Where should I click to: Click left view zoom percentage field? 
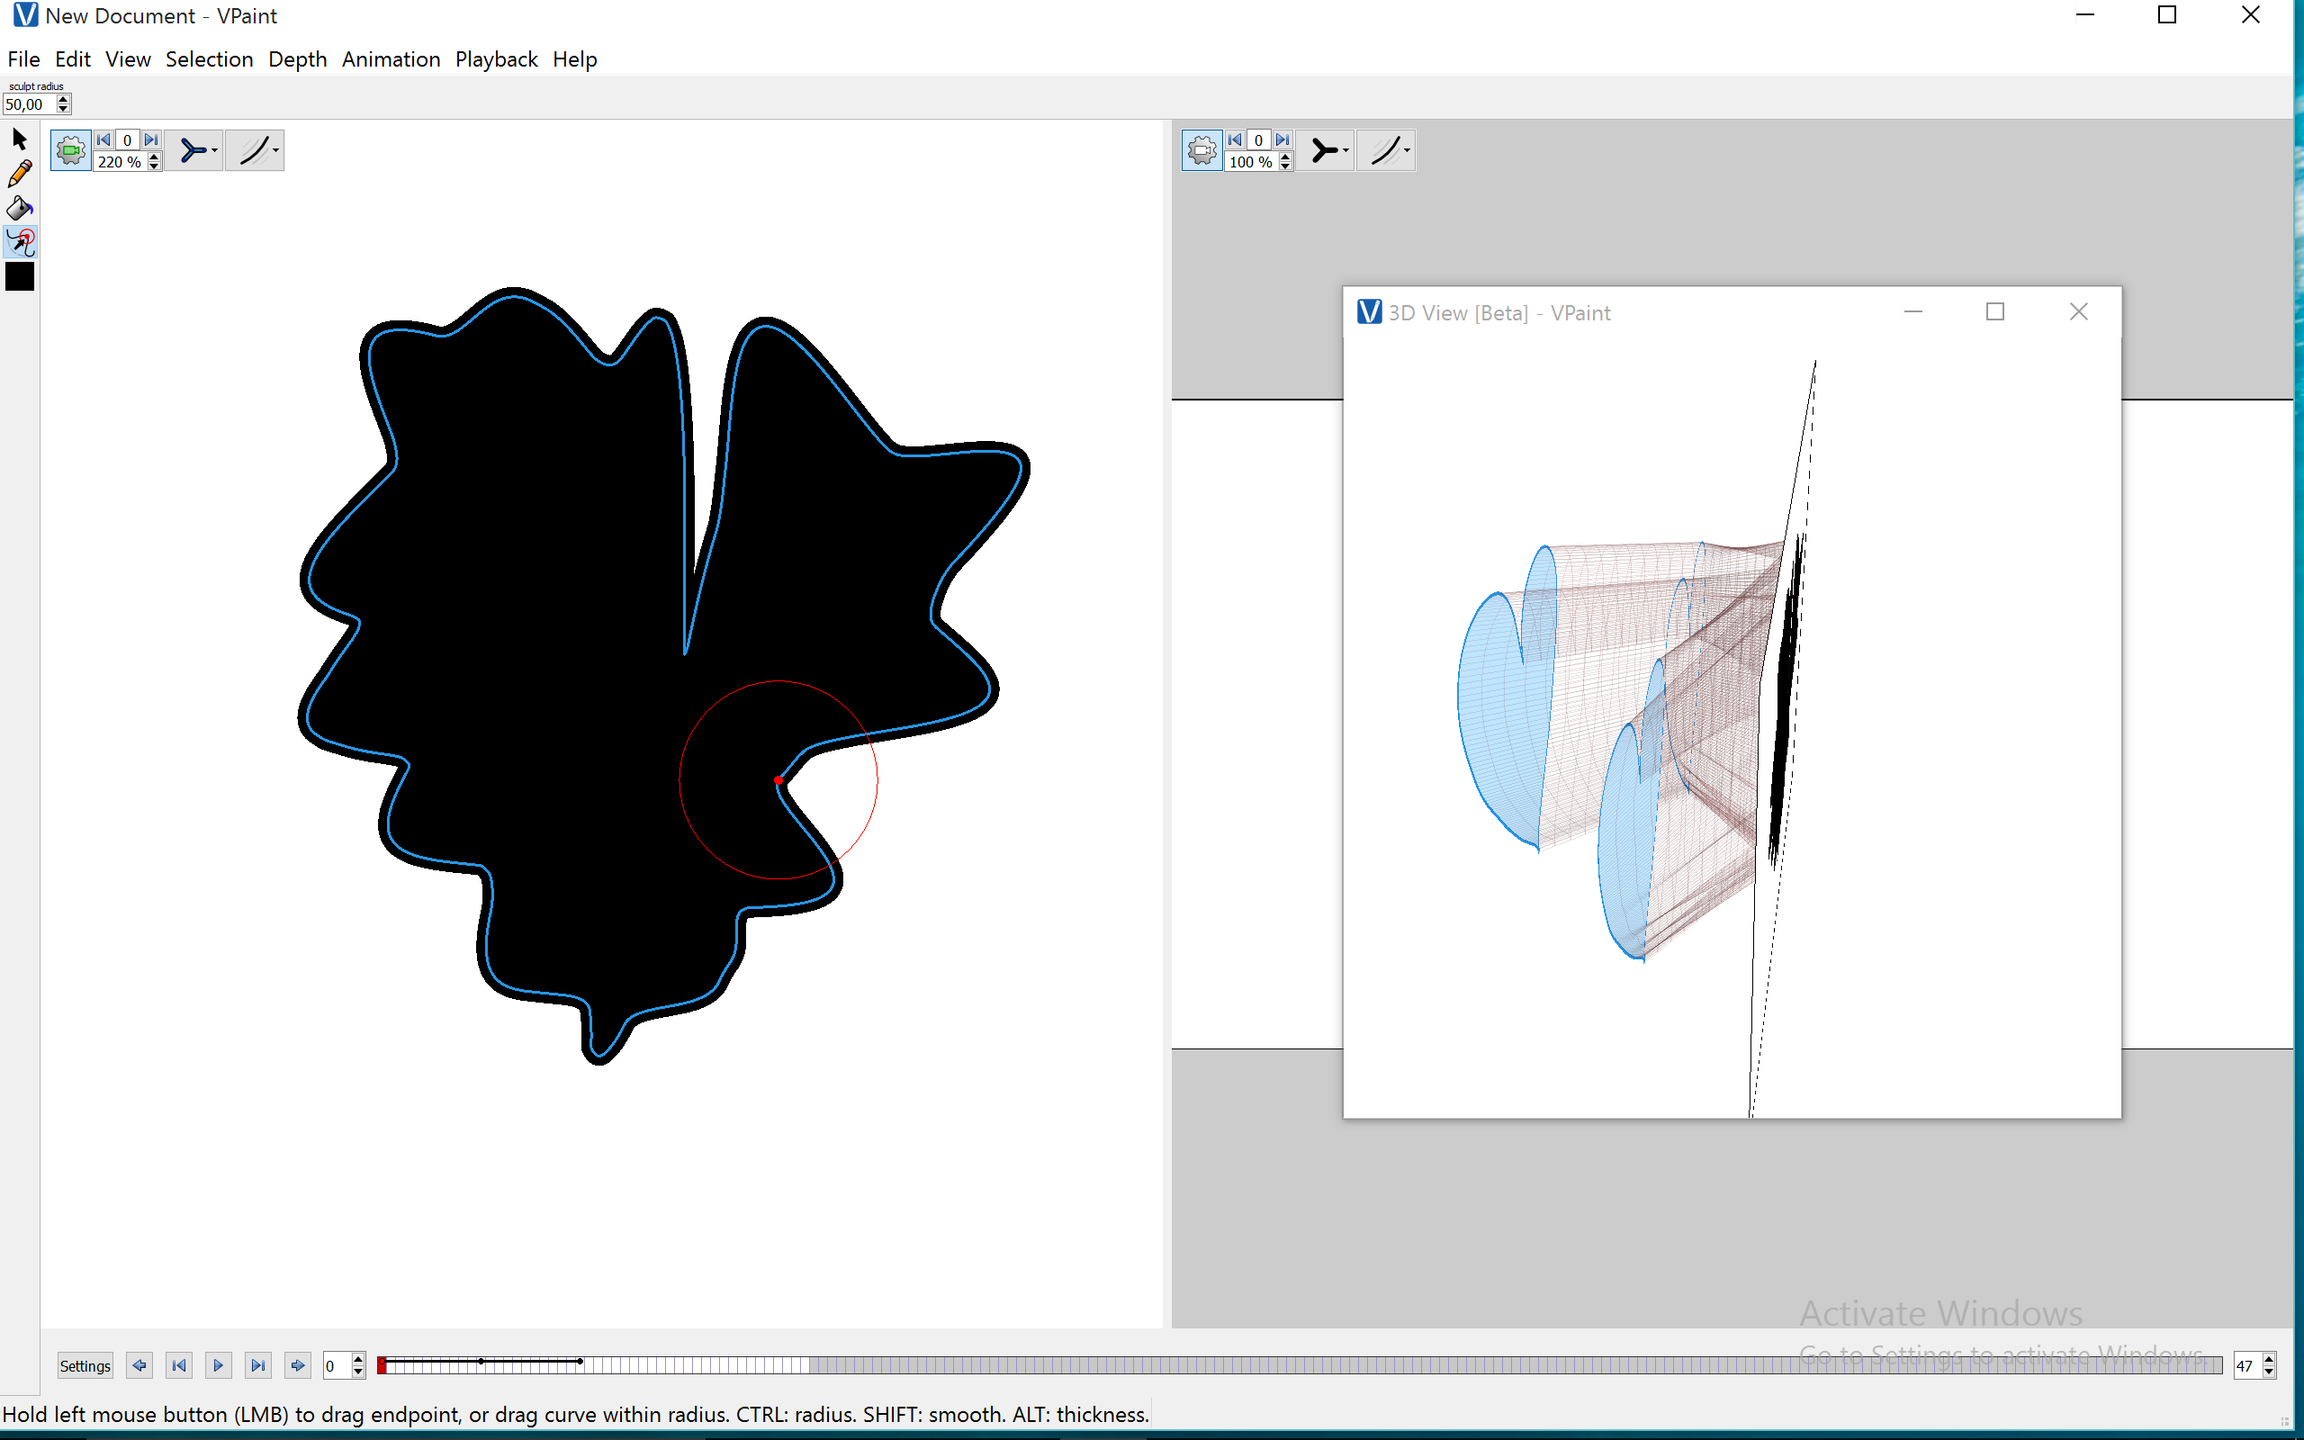point(120,162)
